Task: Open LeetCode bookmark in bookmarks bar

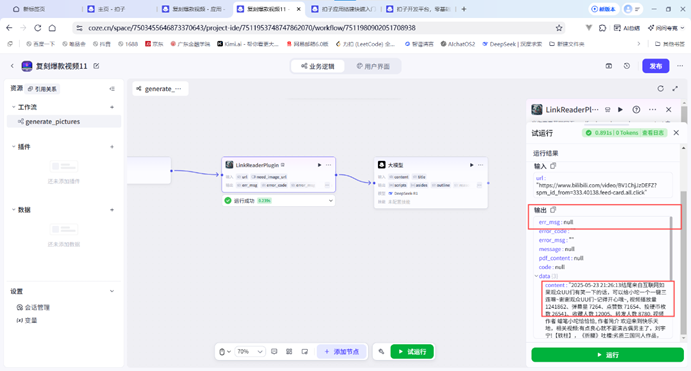Action: point(365,44)
